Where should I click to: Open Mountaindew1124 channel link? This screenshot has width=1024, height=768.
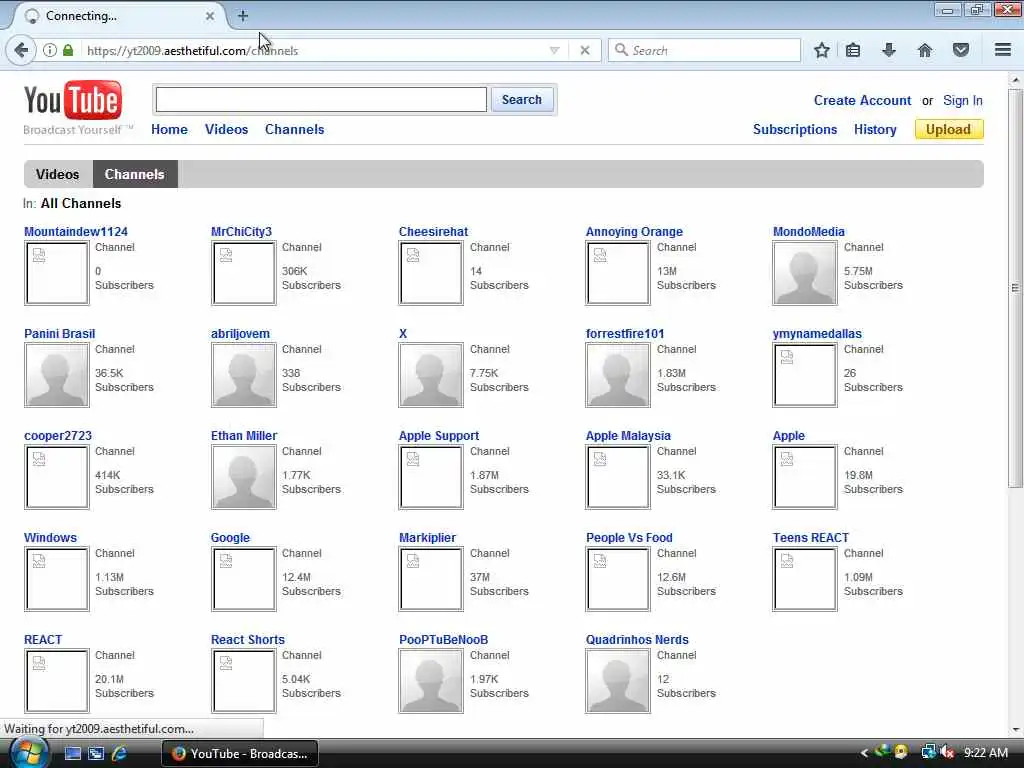(x=76, y=231)
